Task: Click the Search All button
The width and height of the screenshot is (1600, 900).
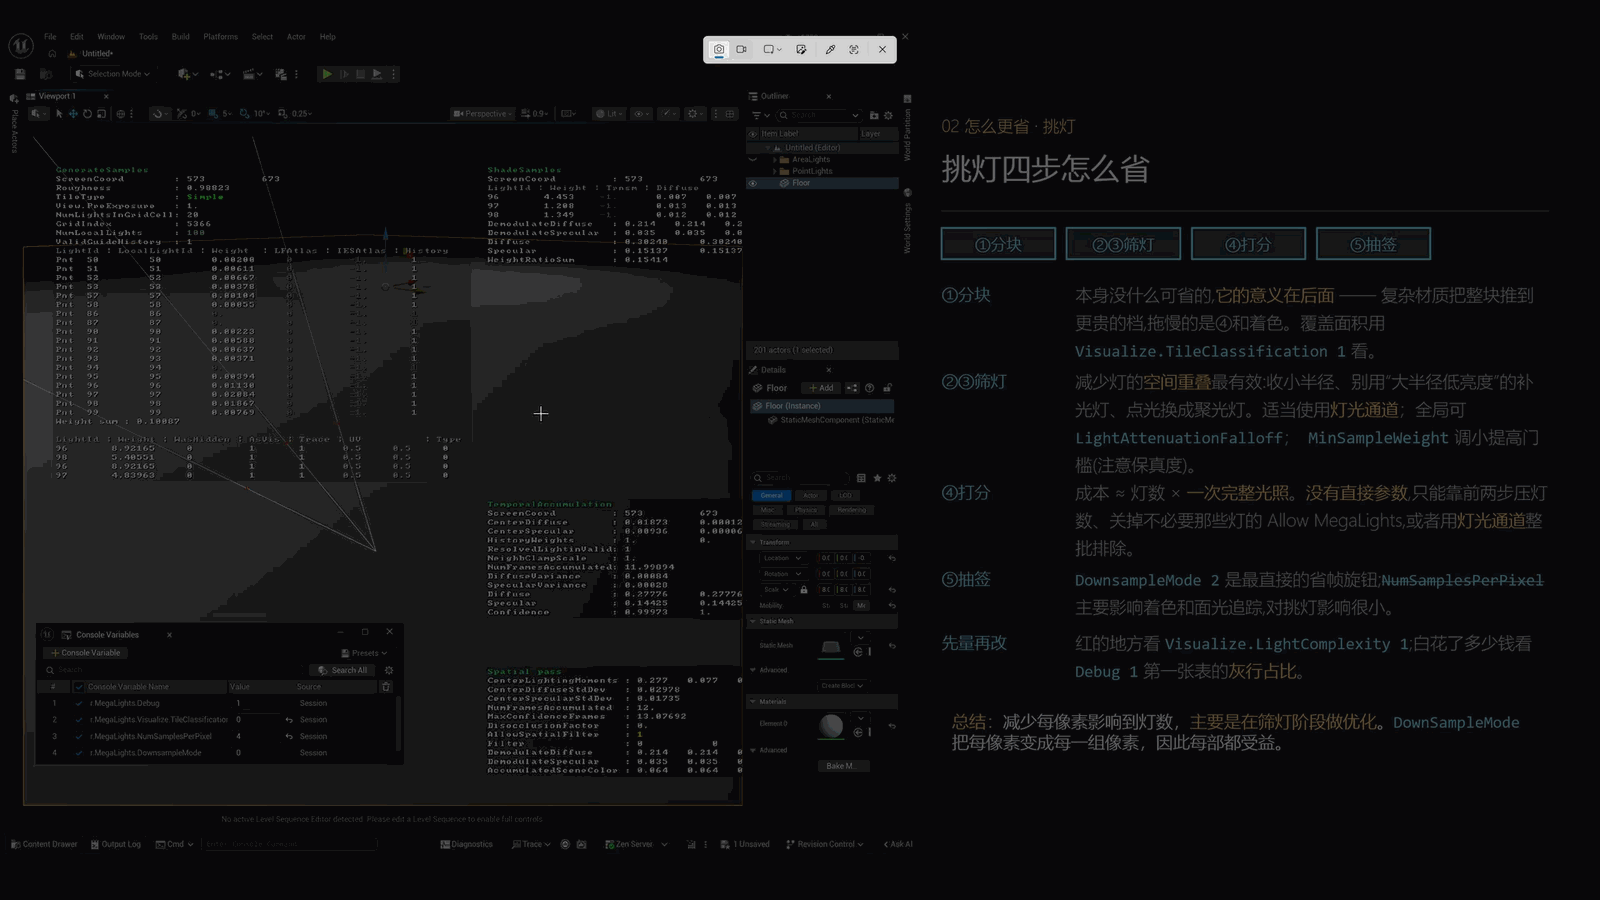Action: [343, 670]
